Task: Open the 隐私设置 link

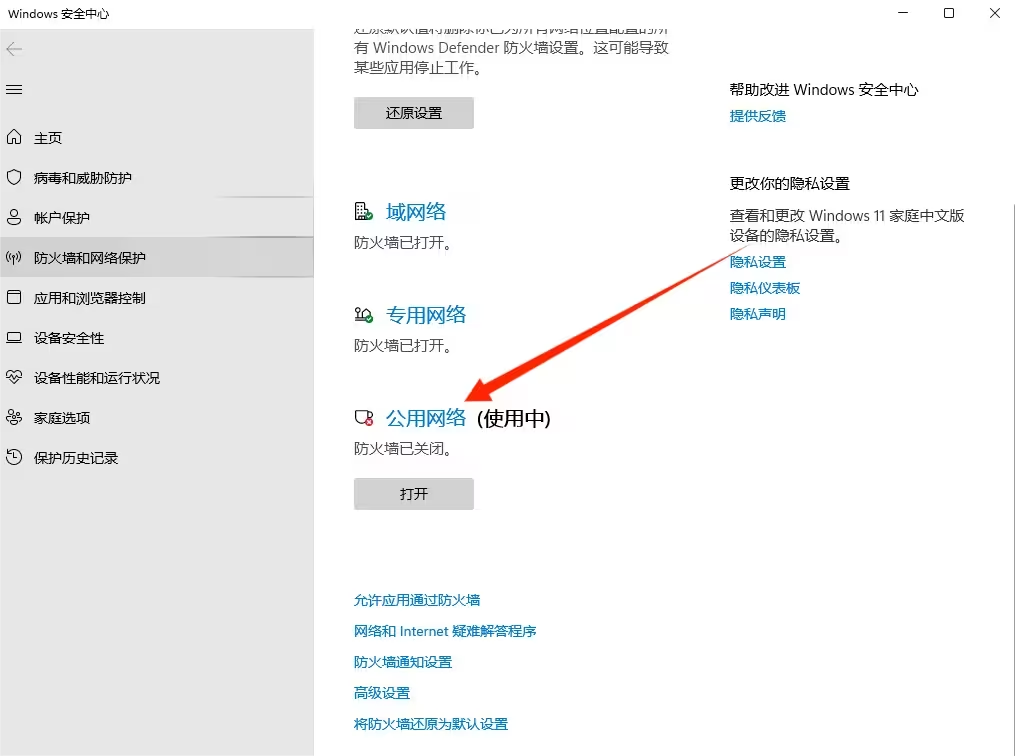Action: (757, 262)
